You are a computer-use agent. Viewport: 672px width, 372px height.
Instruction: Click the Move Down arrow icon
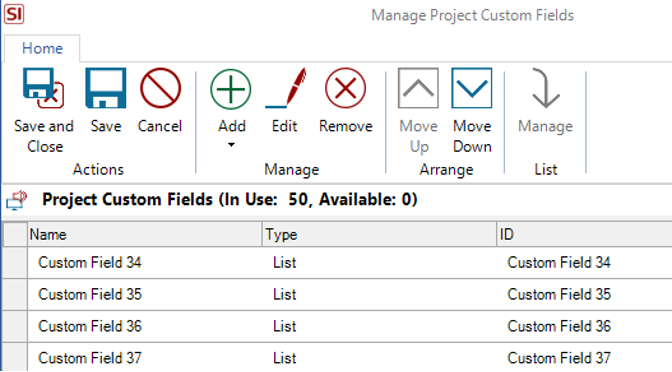471,88
